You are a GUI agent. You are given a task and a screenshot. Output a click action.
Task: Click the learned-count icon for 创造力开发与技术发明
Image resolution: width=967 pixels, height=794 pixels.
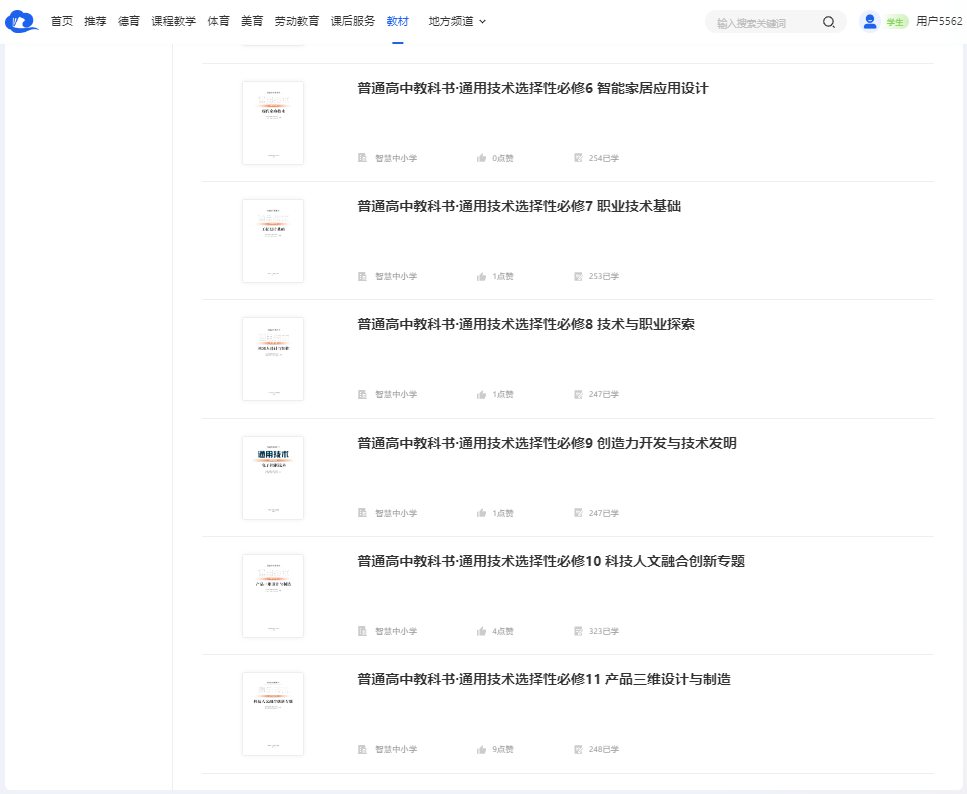[x=578, y=513]
